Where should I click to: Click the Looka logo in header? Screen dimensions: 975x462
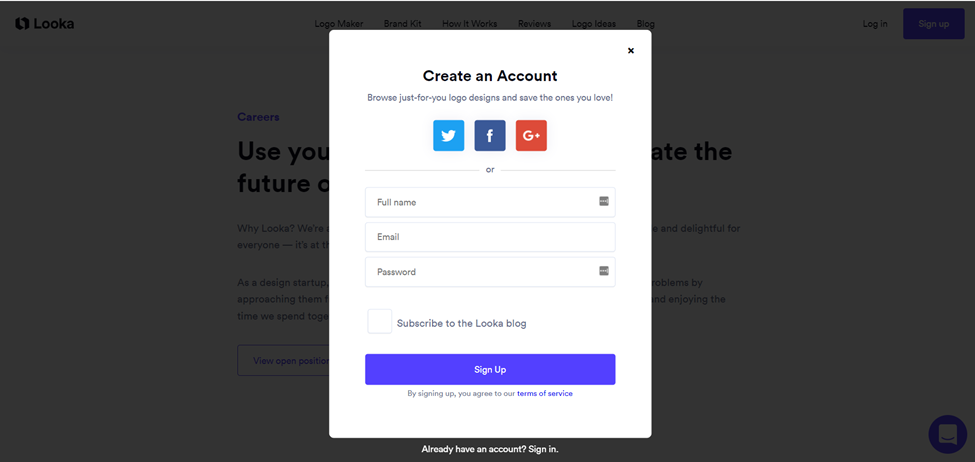click(45, 24)
